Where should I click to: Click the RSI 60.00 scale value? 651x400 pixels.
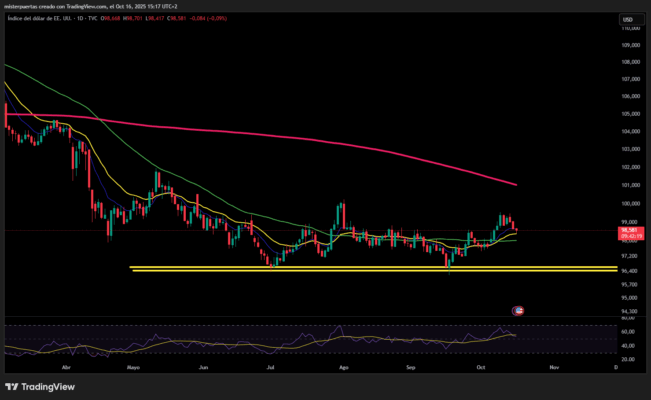pyautogui.click(x=628, y=333)
